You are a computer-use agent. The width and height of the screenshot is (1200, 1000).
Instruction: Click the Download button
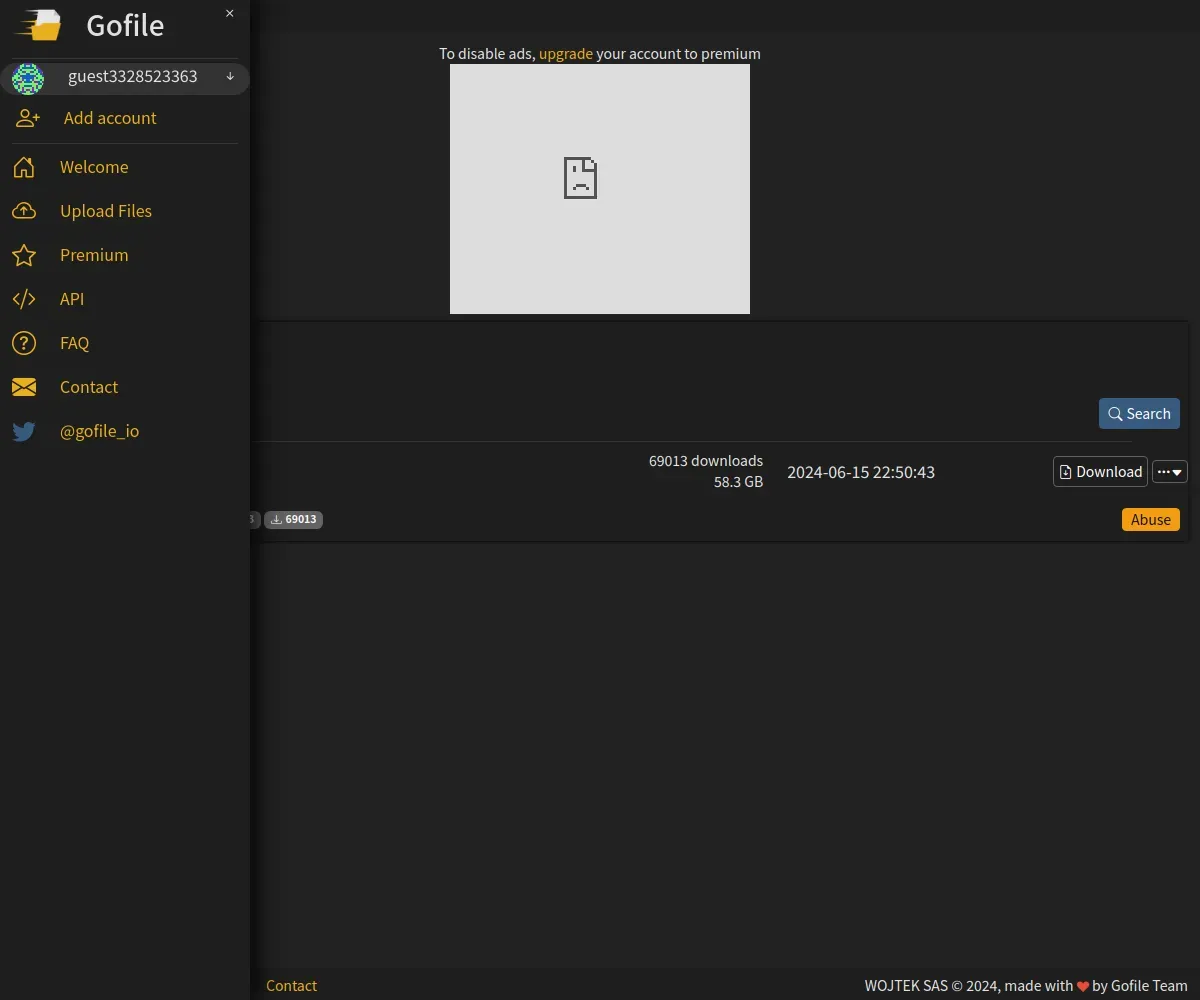[x=1100, y=472]
